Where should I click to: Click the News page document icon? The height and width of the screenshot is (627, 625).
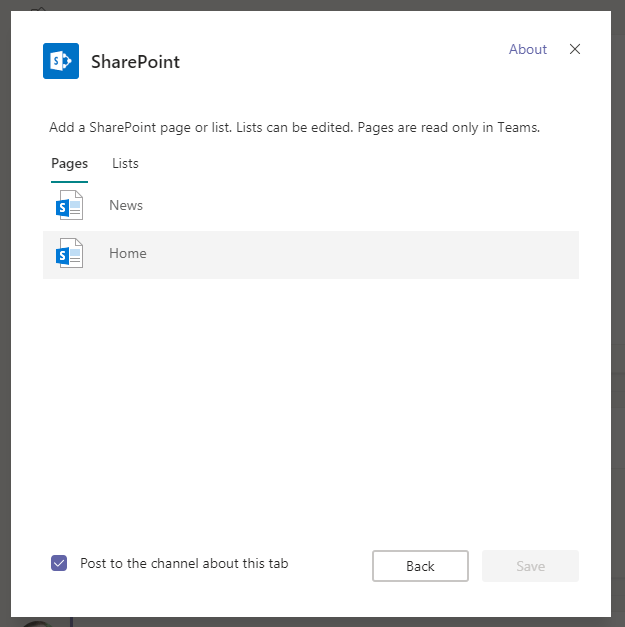coord(70,206)
